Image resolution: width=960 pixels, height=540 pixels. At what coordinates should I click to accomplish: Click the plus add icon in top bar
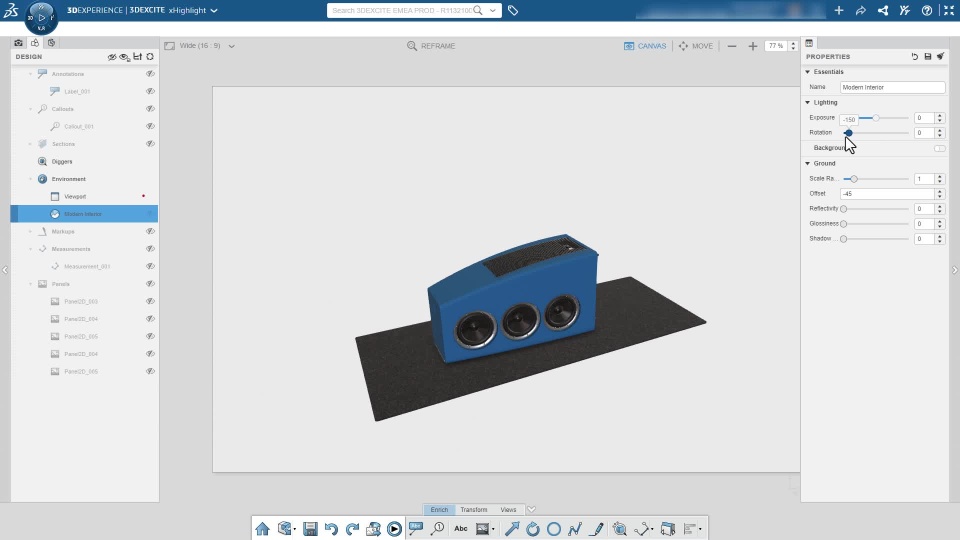click(839, 10)
